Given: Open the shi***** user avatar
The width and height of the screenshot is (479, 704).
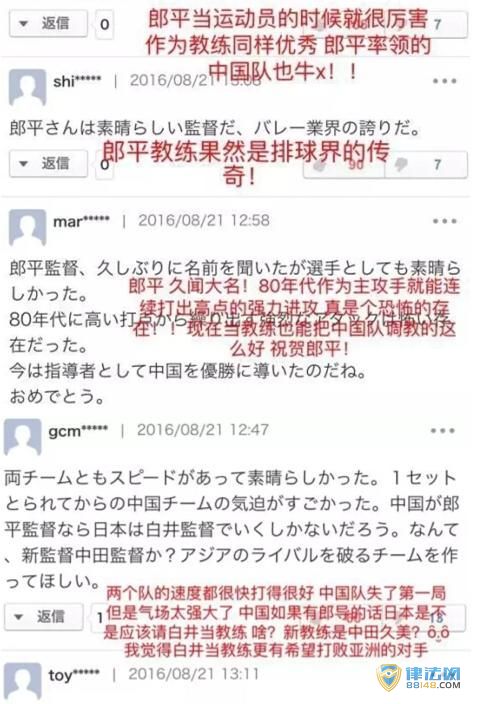Looking at the screenshot, I should point(27,87).
